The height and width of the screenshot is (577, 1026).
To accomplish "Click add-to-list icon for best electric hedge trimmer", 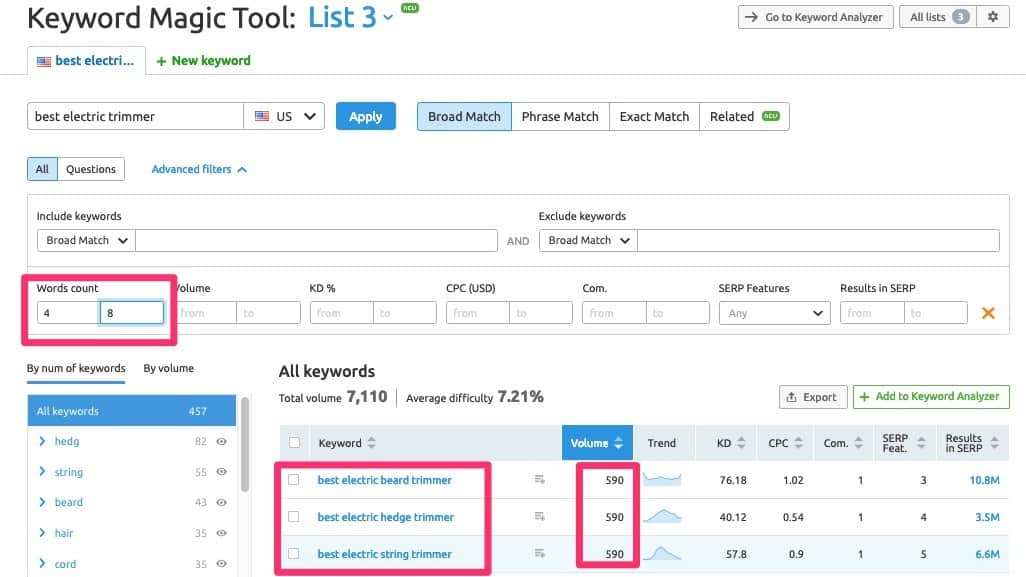I will click(x=539, y=517).
